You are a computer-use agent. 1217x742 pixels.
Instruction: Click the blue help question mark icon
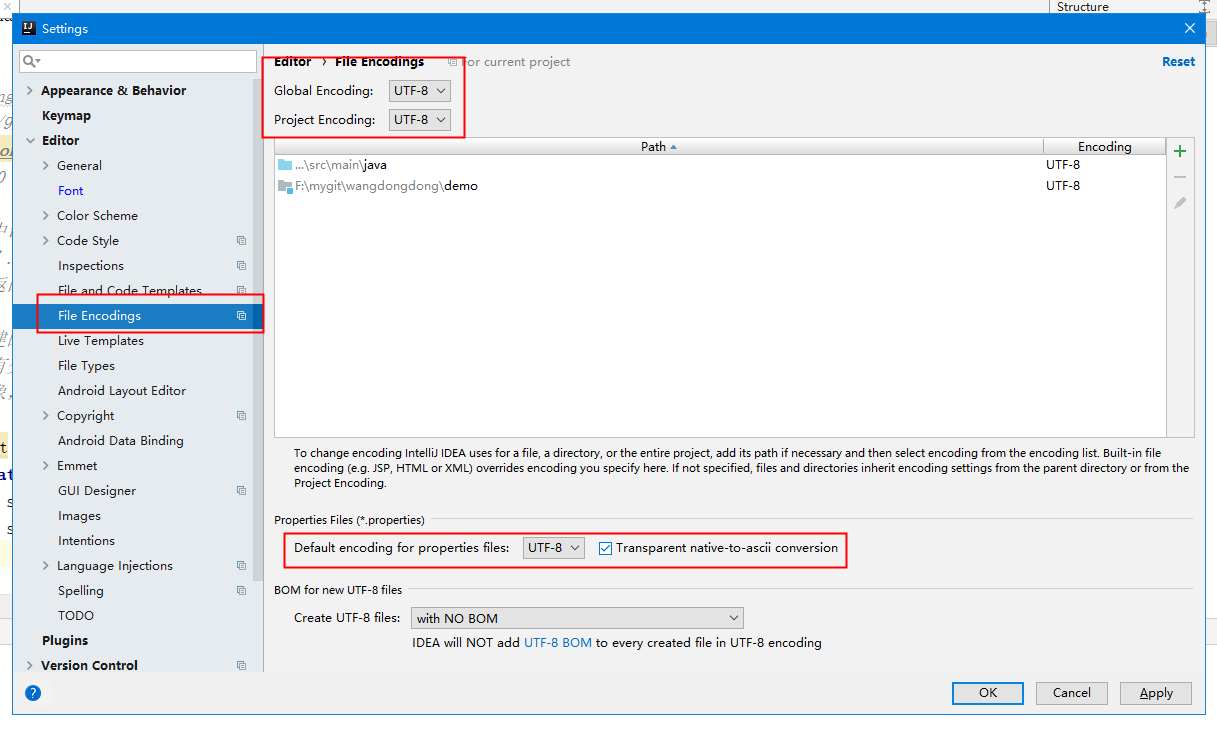pyautogui.click(x=33, y=692)
